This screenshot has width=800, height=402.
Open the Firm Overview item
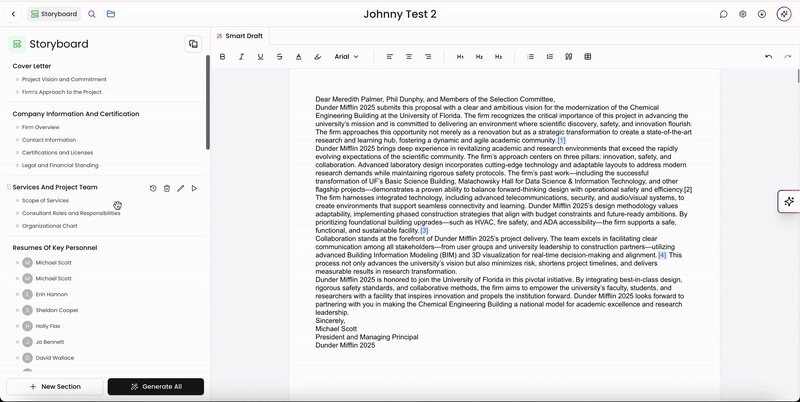click(41, 127)
